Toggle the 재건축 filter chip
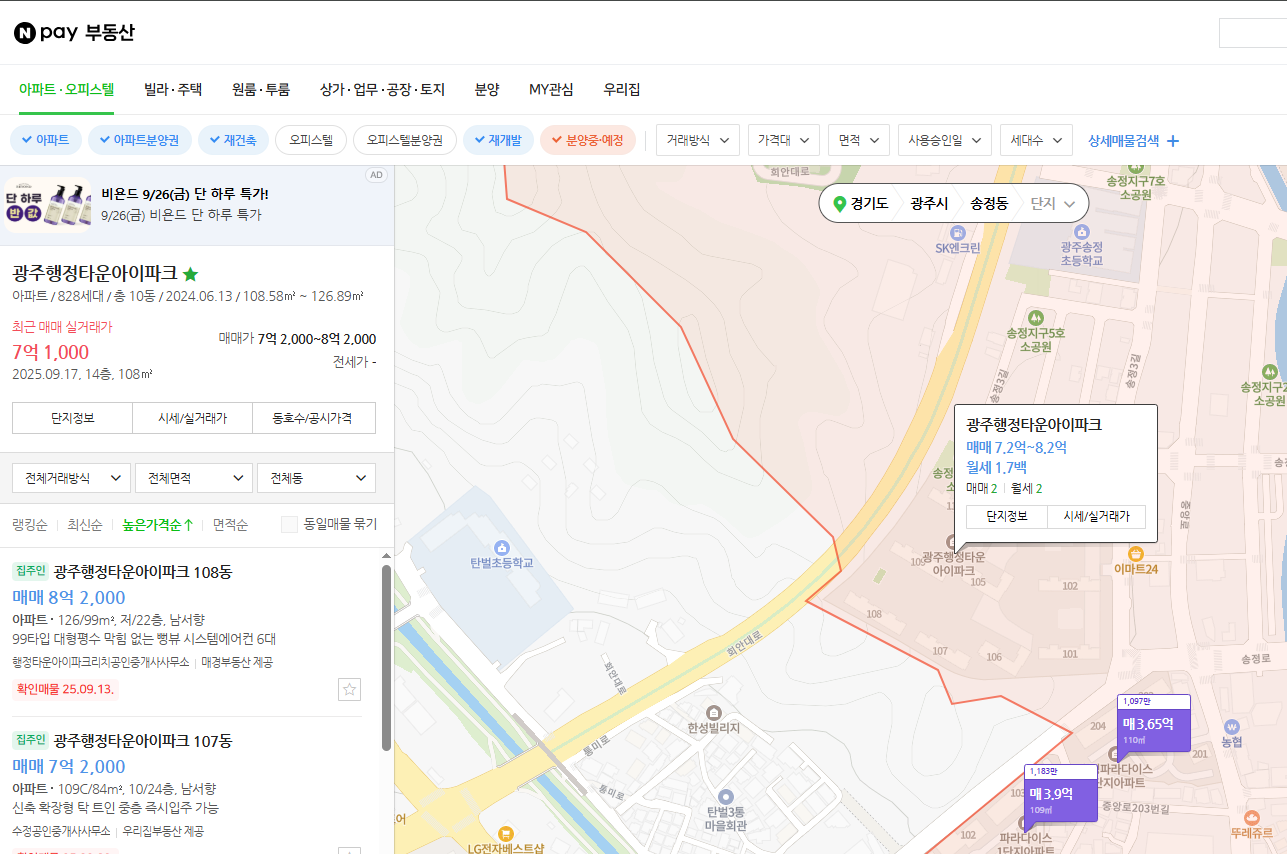The image size is (1287, 854). 234,140
